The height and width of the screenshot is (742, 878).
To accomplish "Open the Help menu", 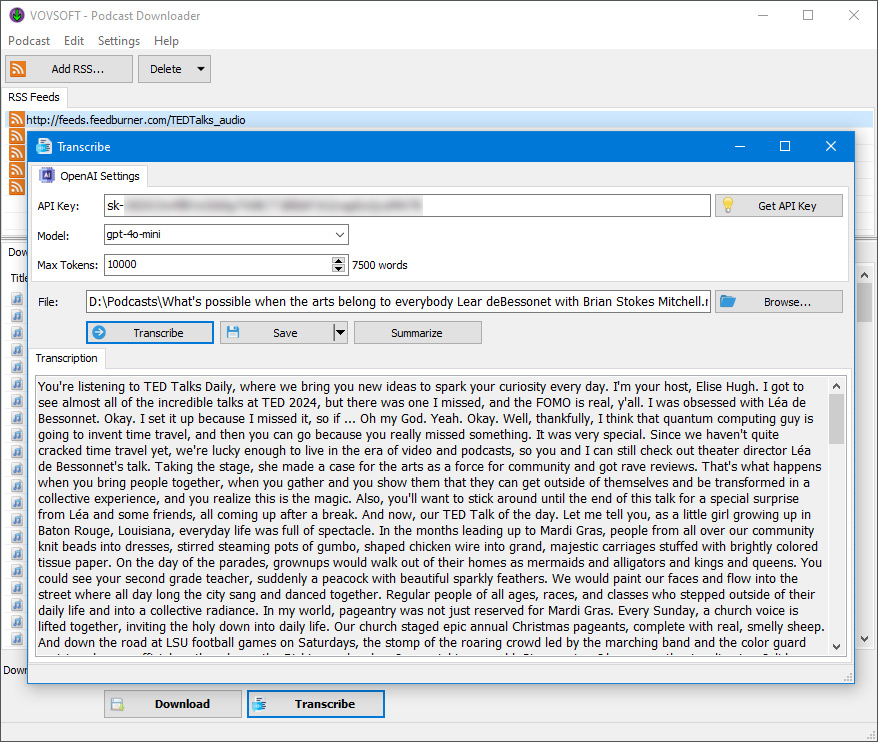I will click(166, 41).
